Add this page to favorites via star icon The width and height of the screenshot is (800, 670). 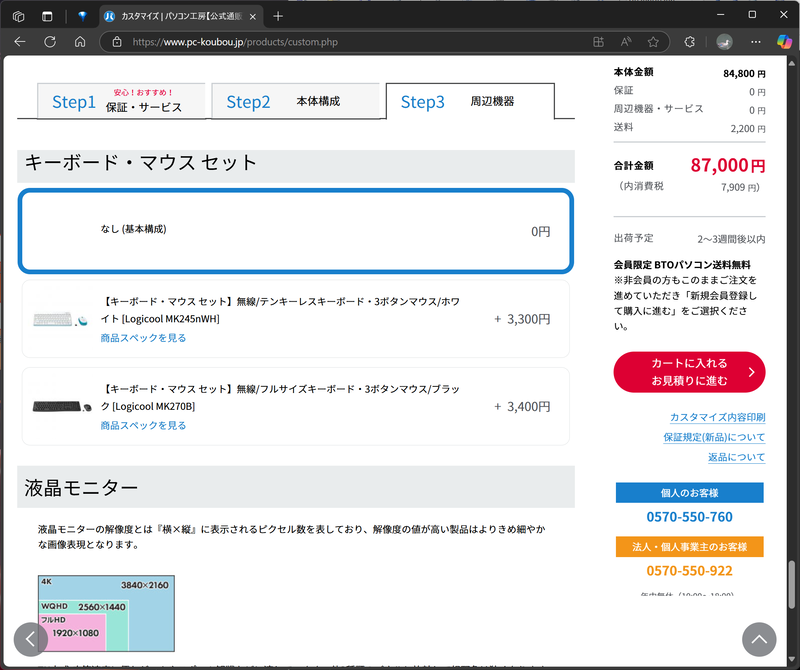coord(655,42)
